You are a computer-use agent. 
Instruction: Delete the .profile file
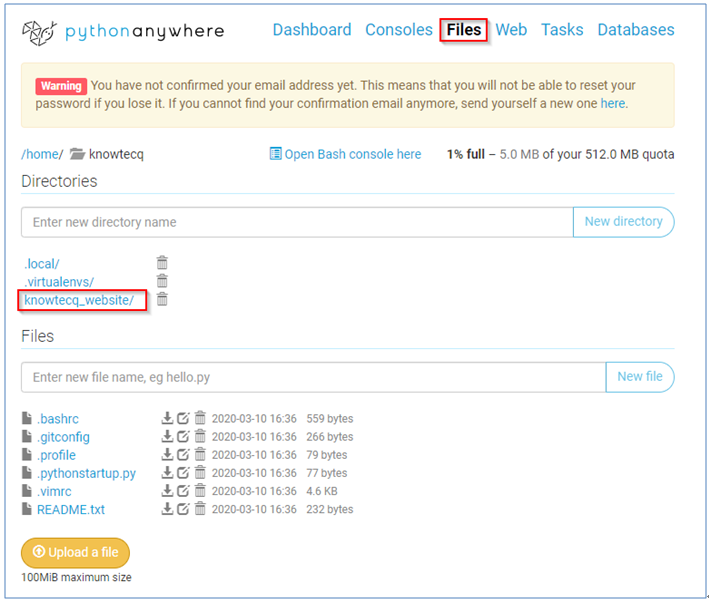(x=200, y=454)
